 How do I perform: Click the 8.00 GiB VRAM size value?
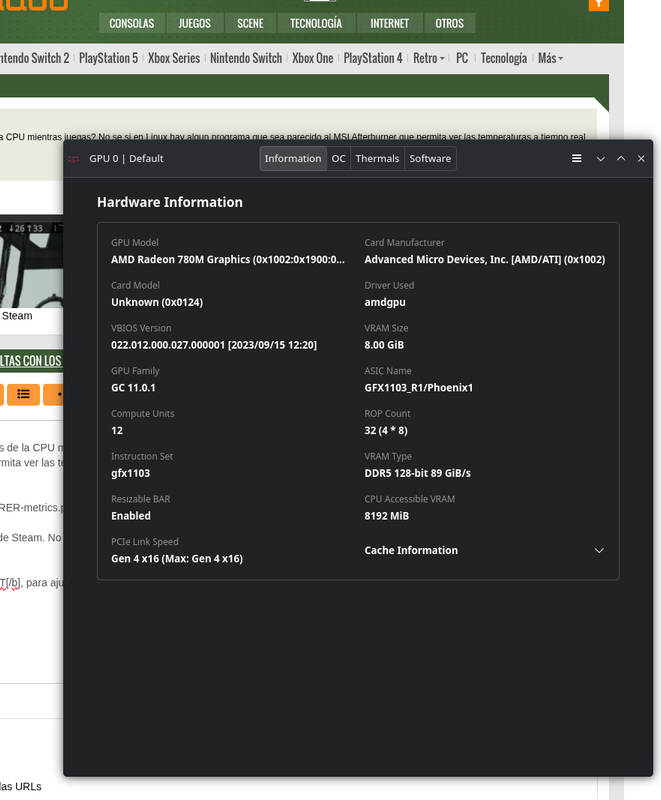384,345
